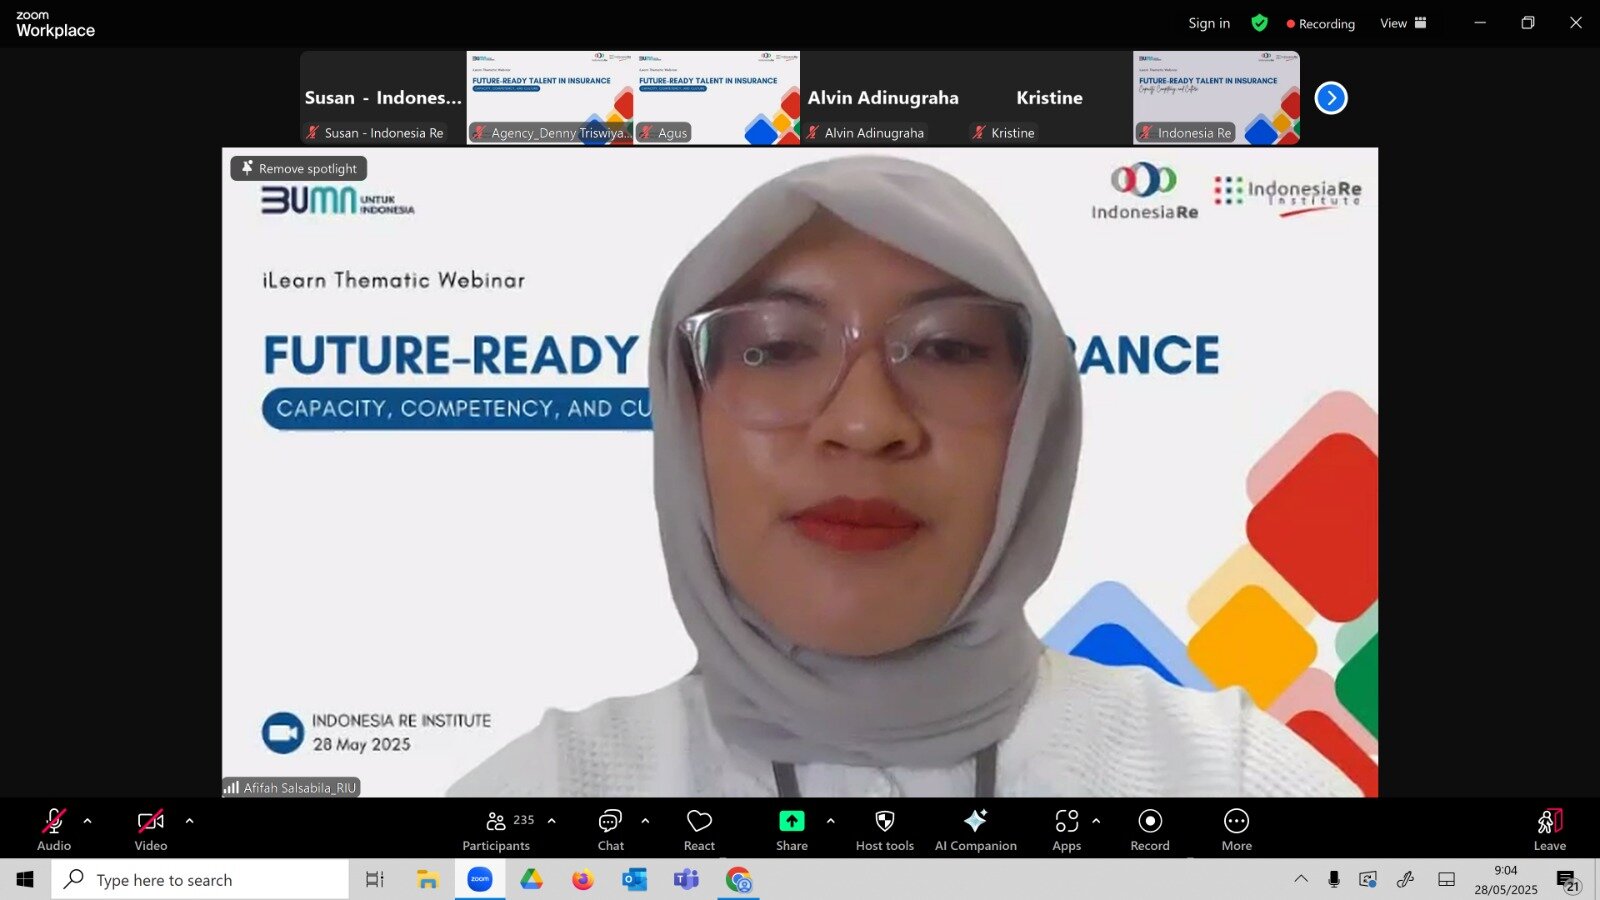Open Chrome from taskbar
This screenshot has width=1600, height=900.
click(739, 879)
